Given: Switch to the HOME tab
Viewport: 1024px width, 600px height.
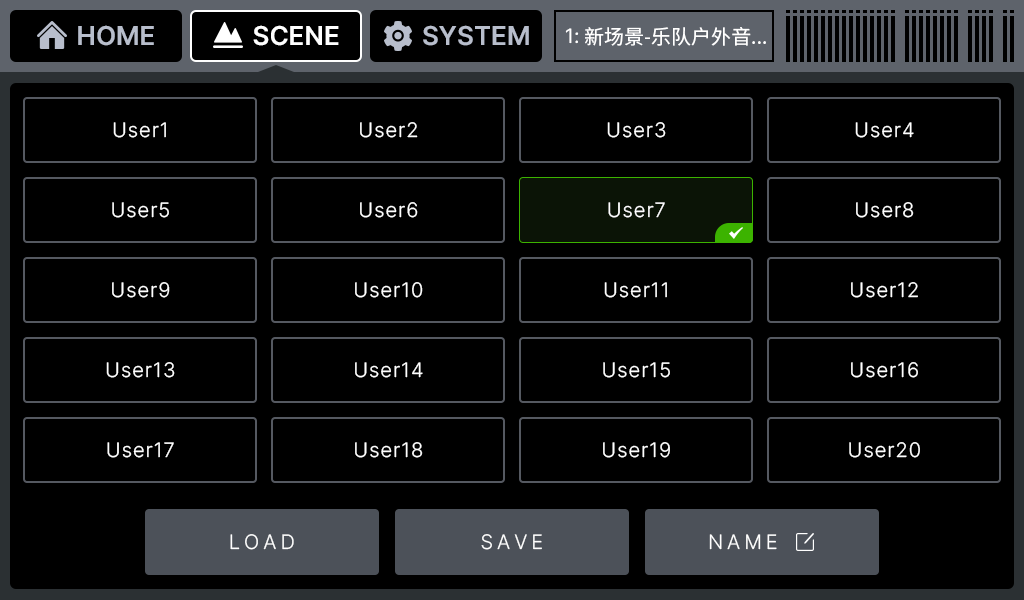Looking at the screenshot, I should [95, 35].
